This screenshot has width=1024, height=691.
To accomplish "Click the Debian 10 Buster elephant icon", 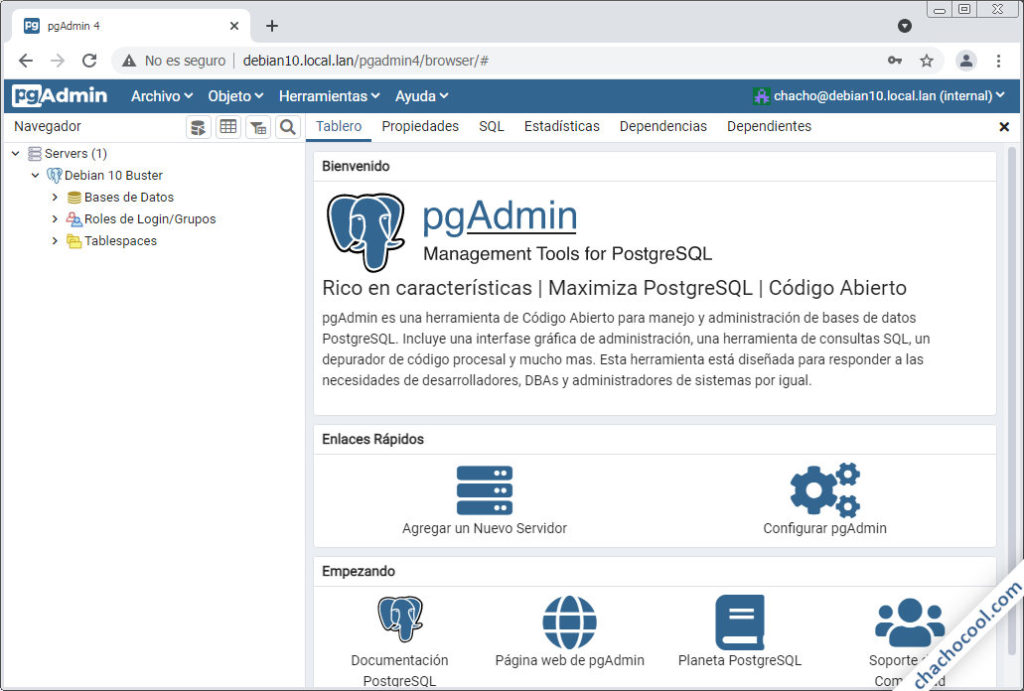I will pos(54,175).
